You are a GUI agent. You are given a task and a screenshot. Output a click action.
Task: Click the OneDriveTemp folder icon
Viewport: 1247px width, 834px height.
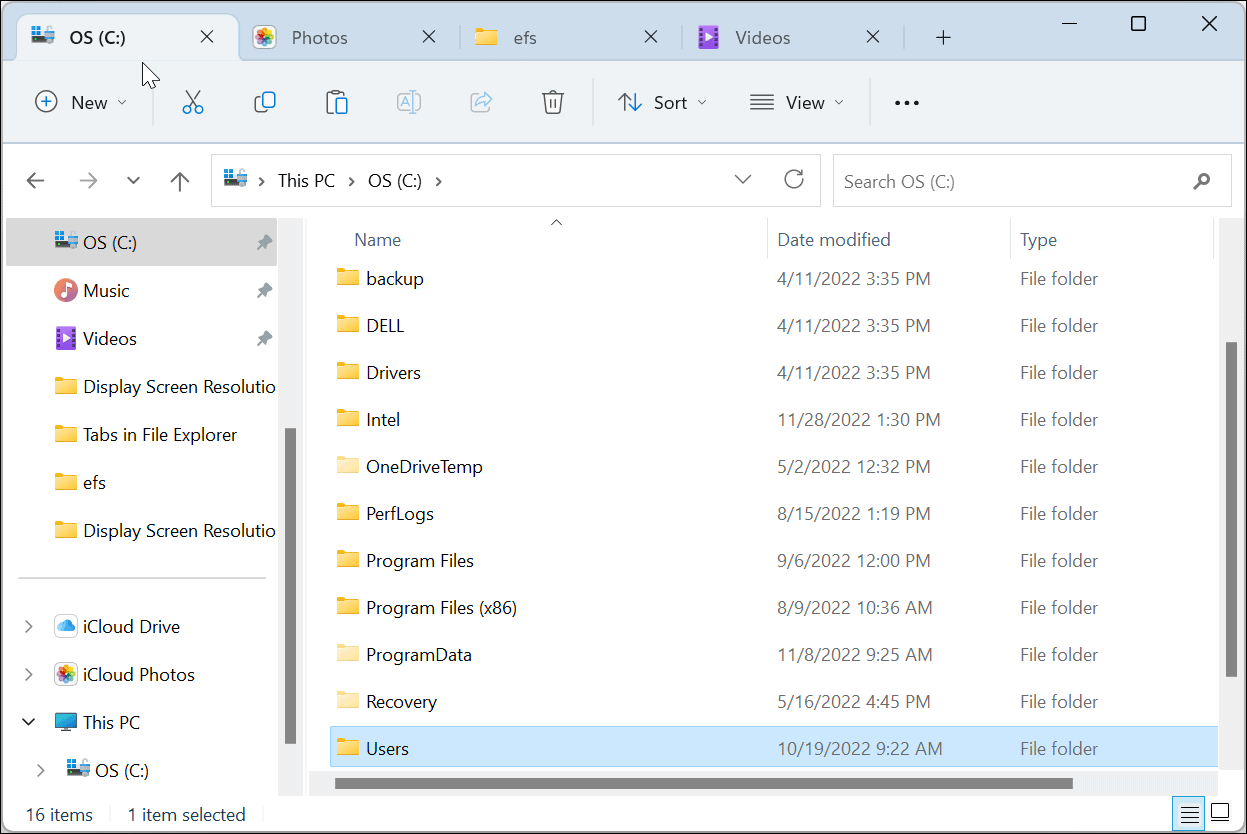348,466
